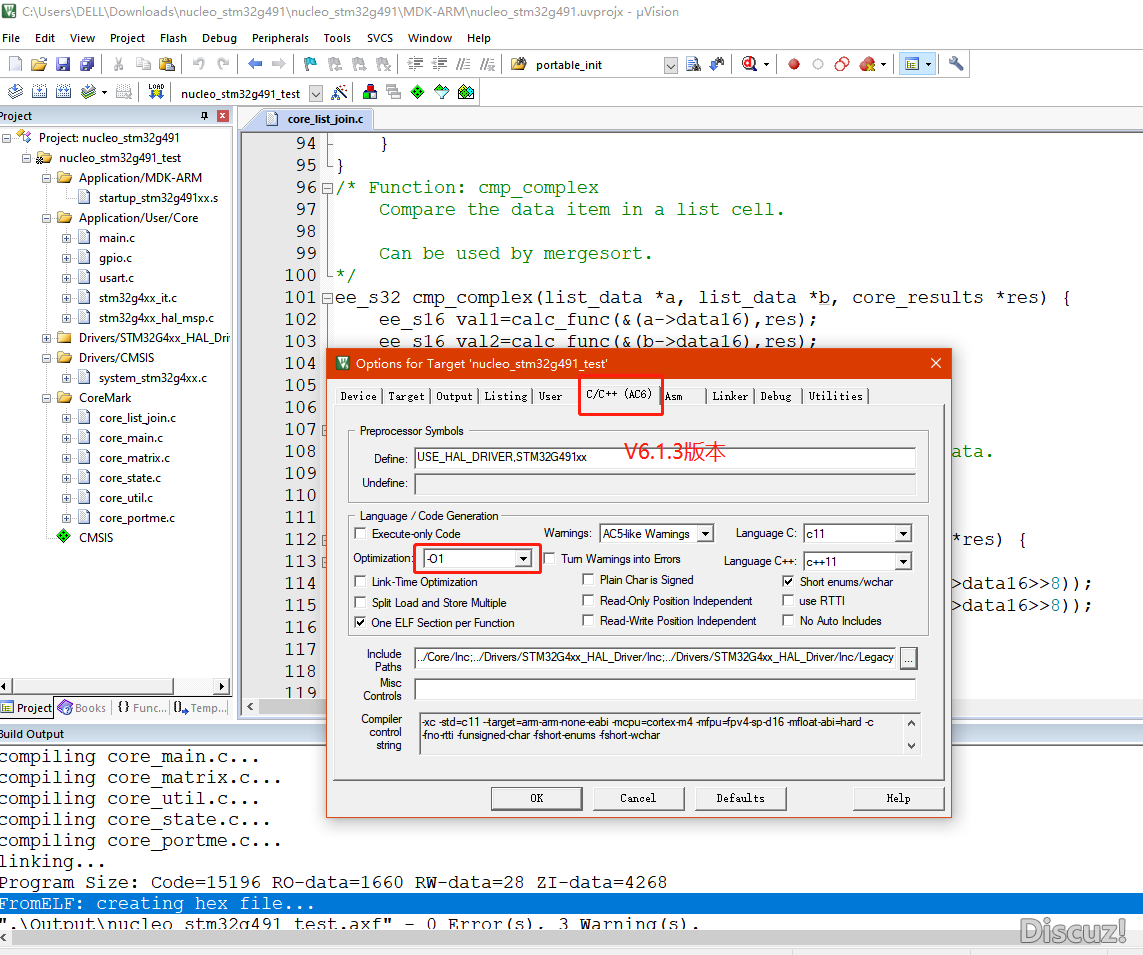Open the Flash menu
The height and width of the screenshot is (955, 1143).
(173, 38)
